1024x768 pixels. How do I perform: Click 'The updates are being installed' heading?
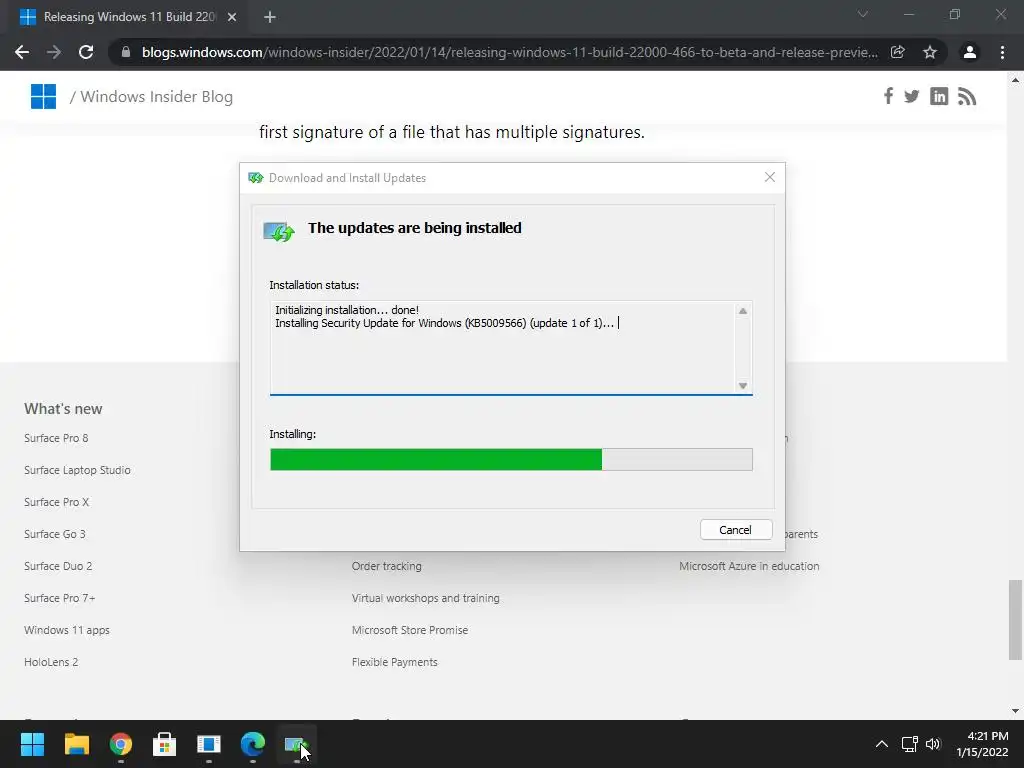coord(415,228)
